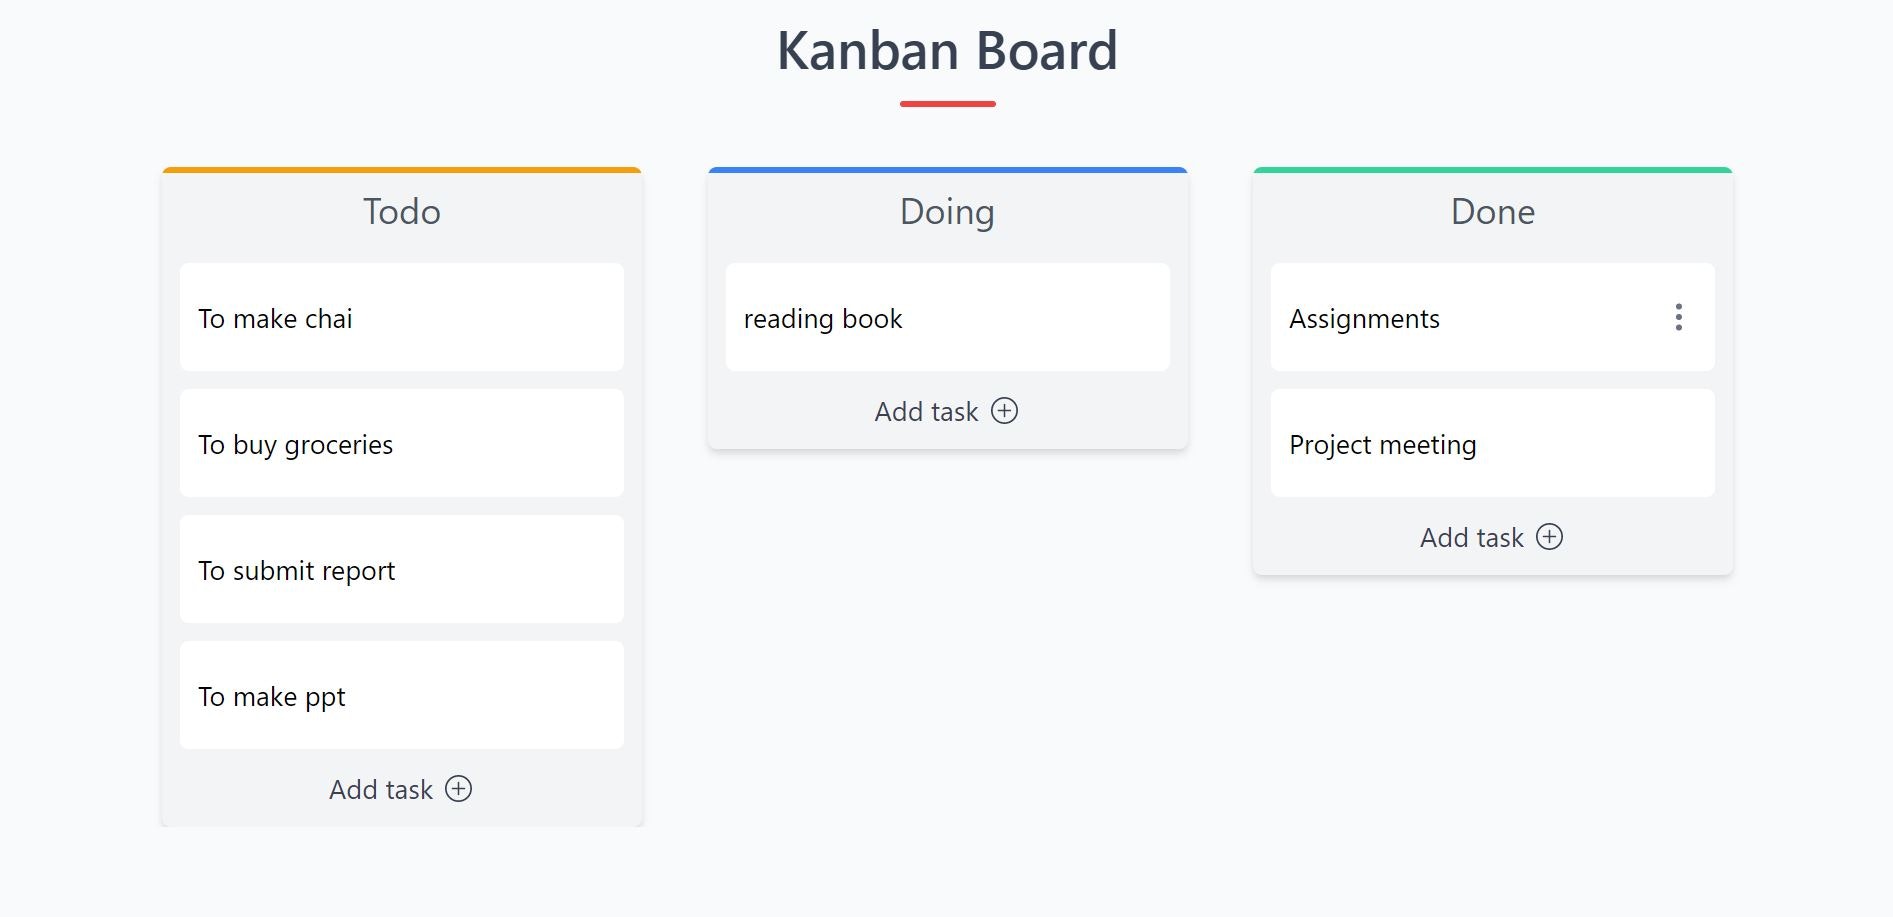The image size is (1893, 917).
Task: Click the Kanban Board title
Action: pyautogui.click(x=947, y=51)
